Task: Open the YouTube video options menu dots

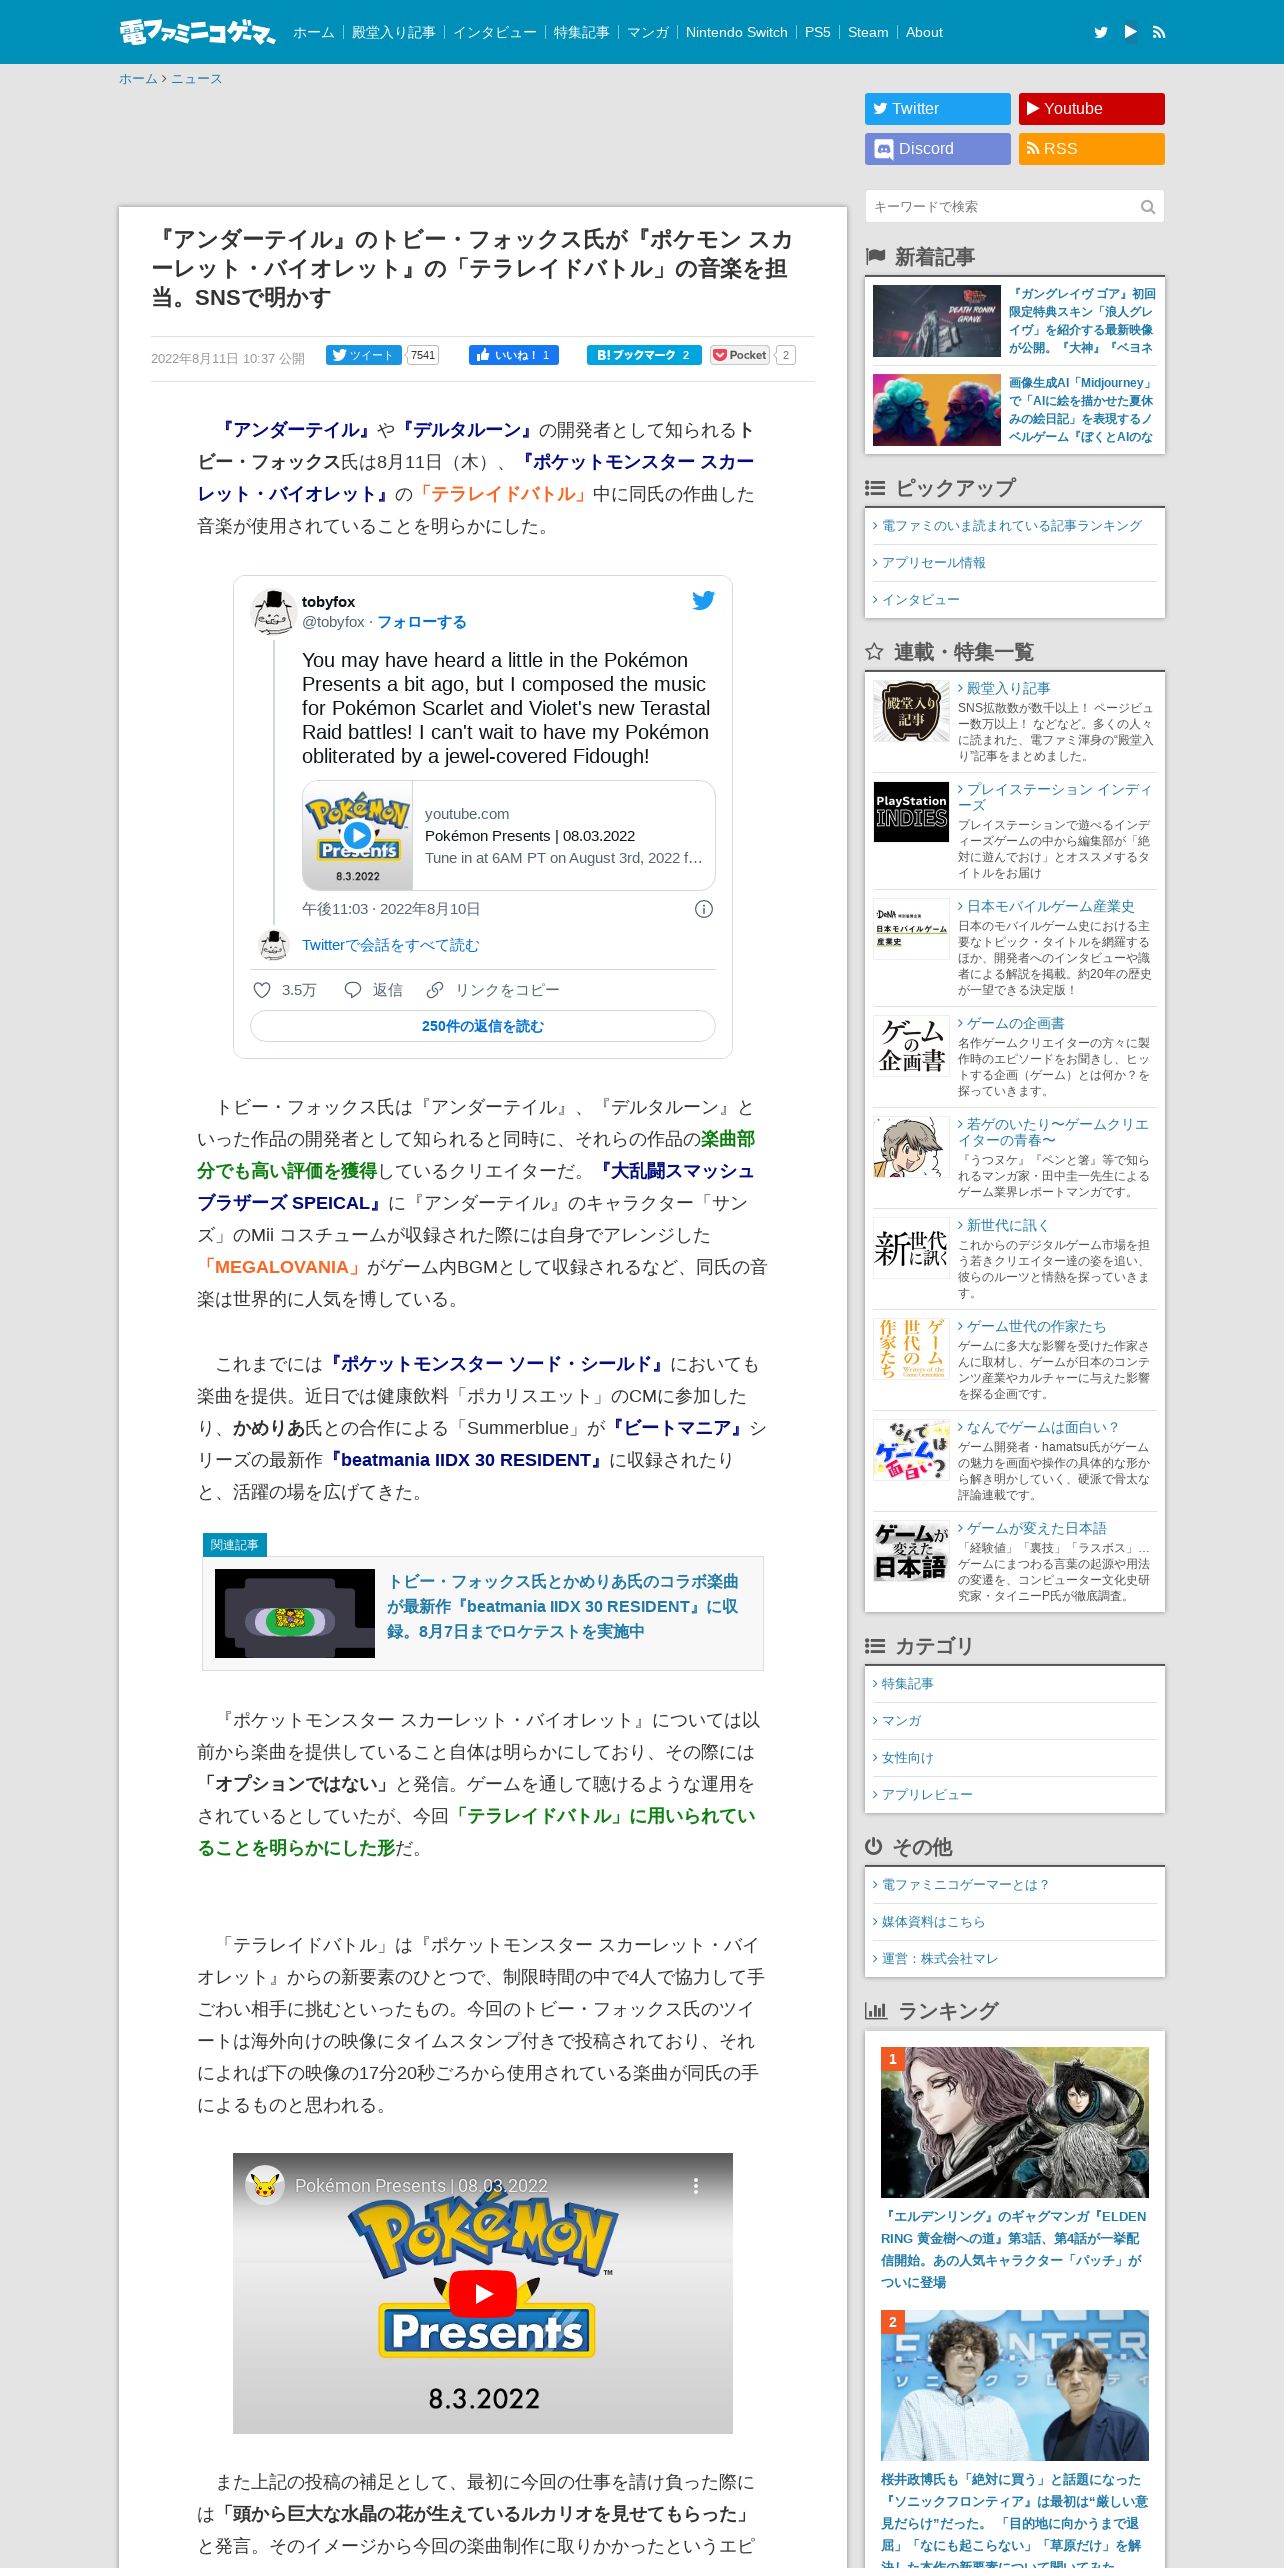Action: point(696,2186)
